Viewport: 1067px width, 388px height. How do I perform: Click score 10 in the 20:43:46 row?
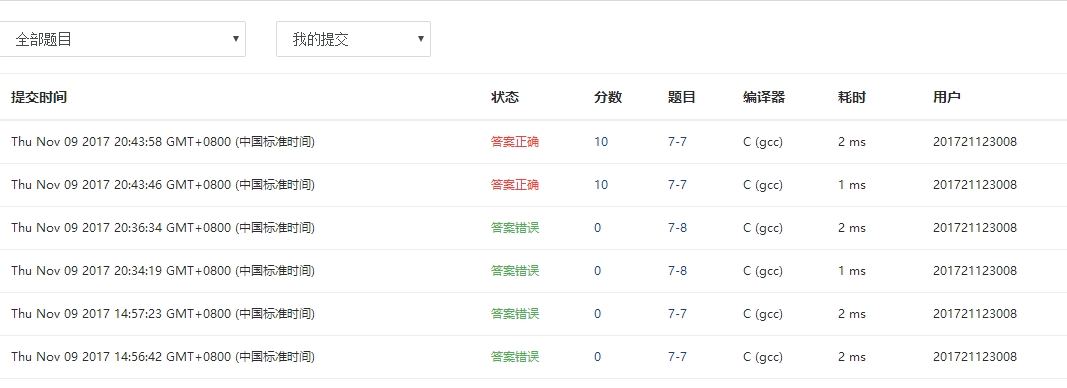pos(601,184)
